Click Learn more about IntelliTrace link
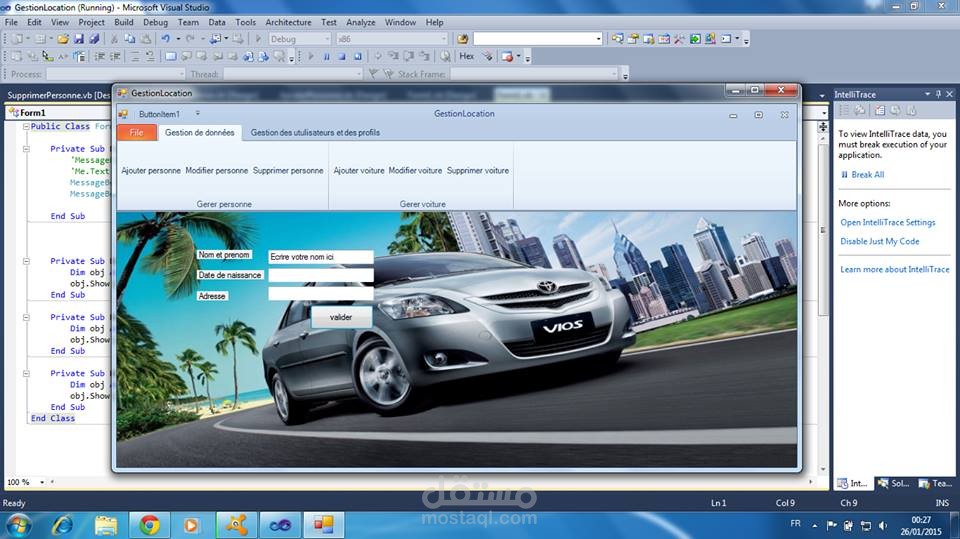This screenshot has width=960, height=539. (x=894, y=269)
